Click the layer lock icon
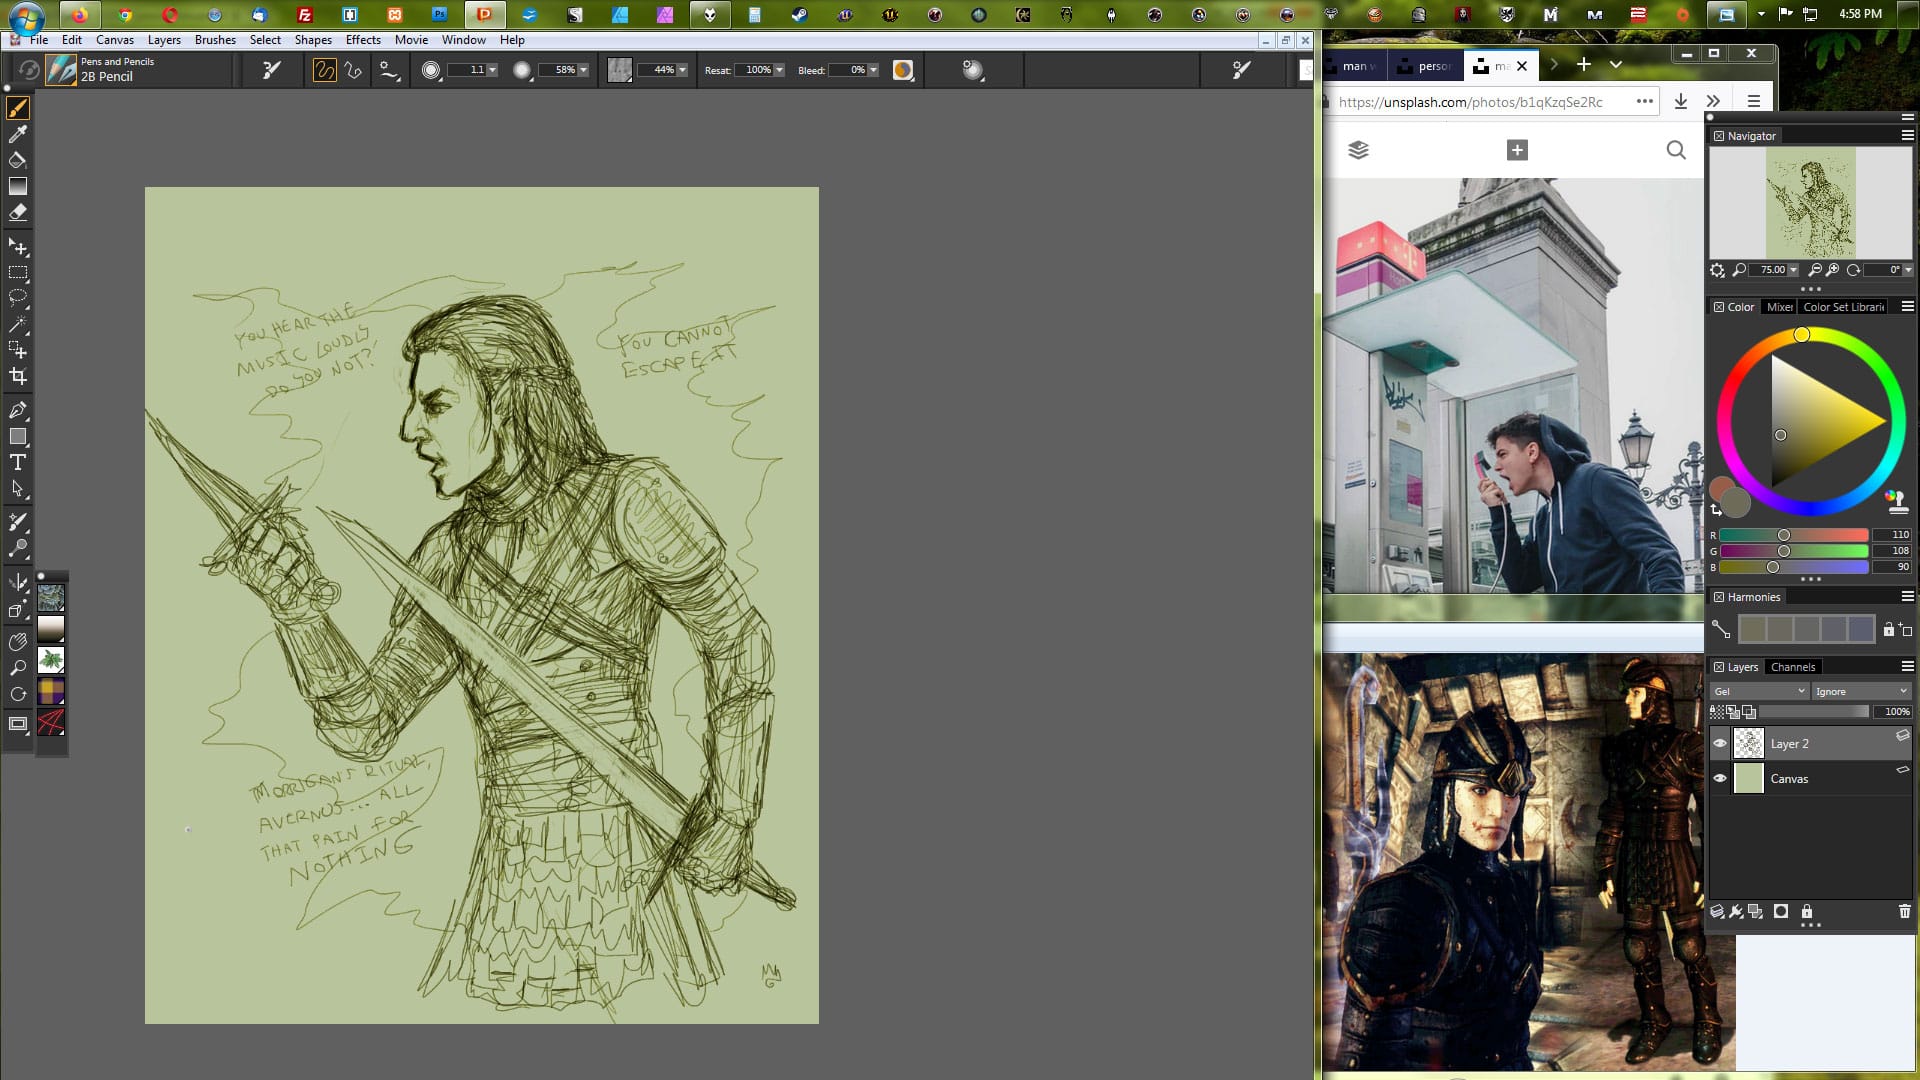 (1807, 911)
